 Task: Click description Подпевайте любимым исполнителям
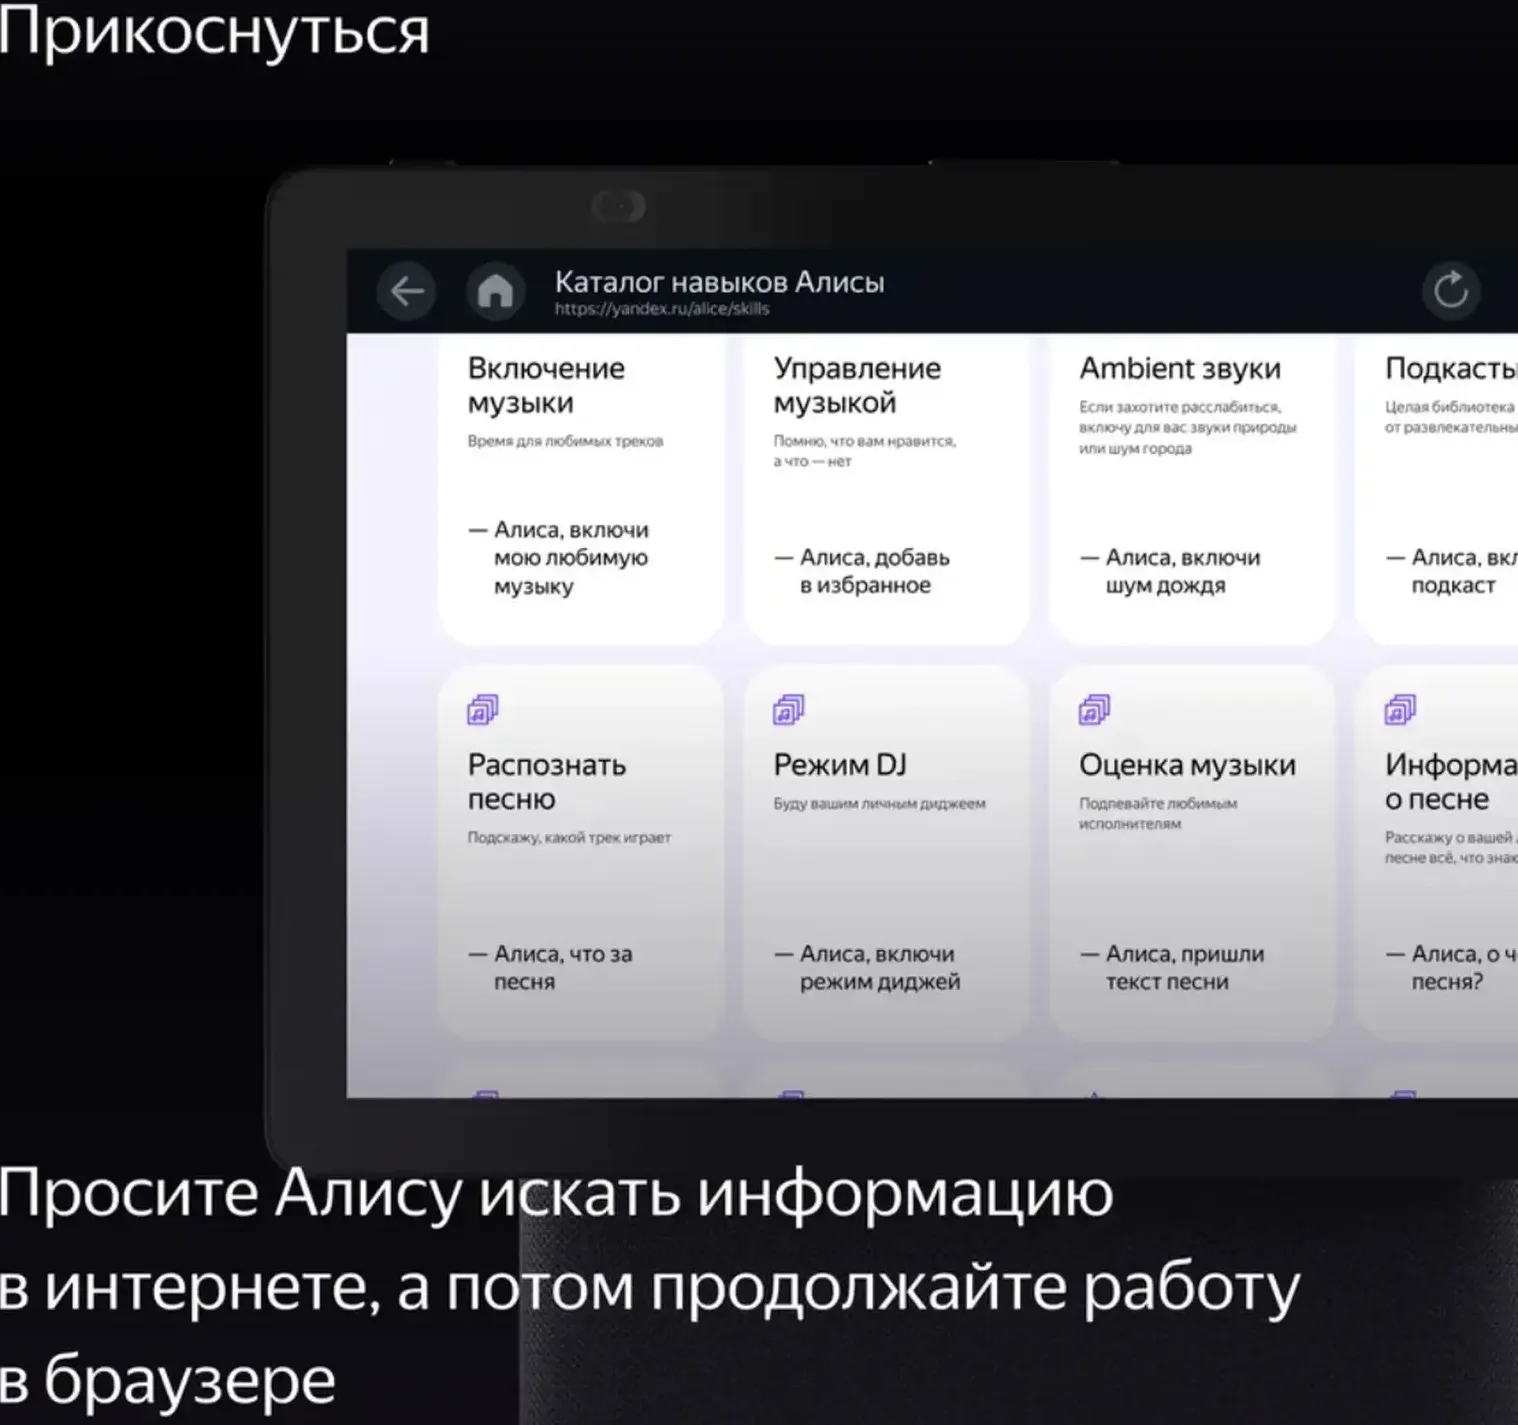point(1158,813)
